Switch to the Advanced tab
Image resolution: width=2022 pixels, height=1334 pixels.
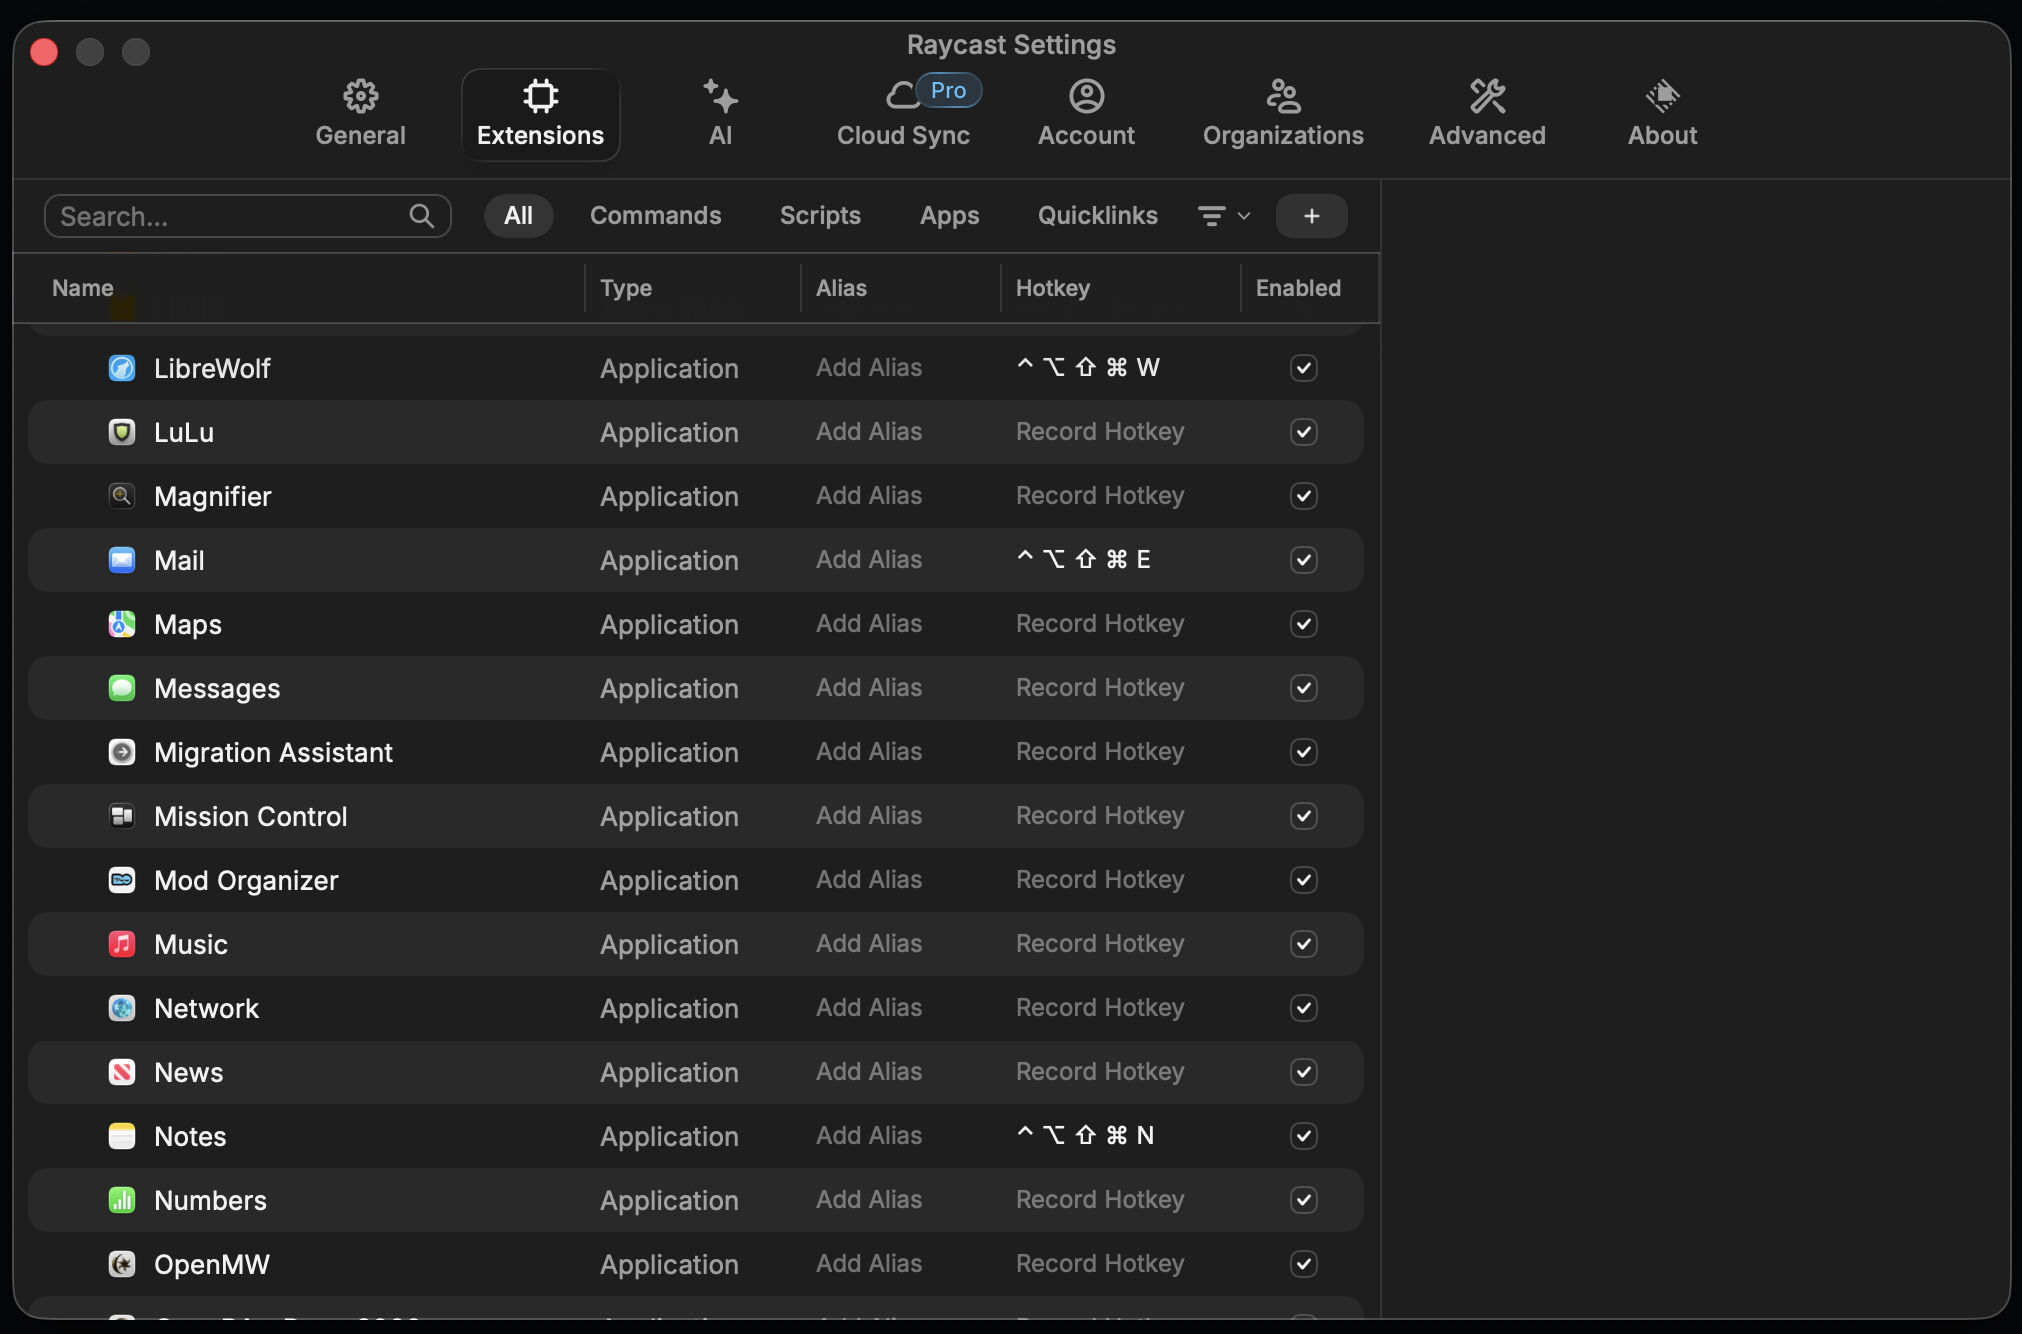coord(1487,114)
